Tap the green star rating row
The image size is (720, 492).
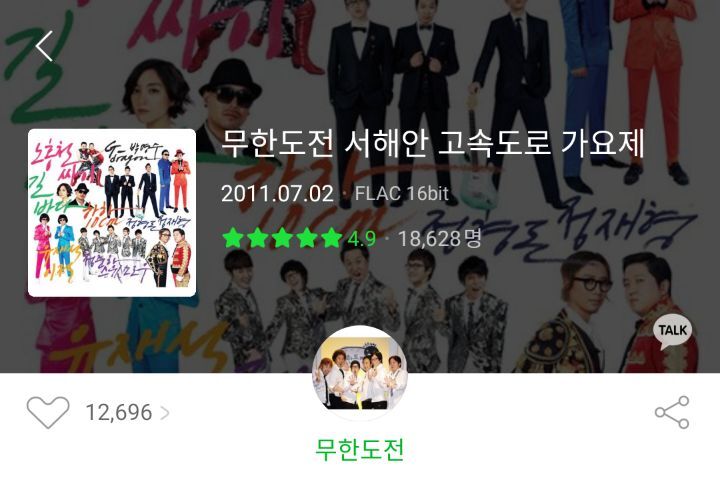[282, 238]
